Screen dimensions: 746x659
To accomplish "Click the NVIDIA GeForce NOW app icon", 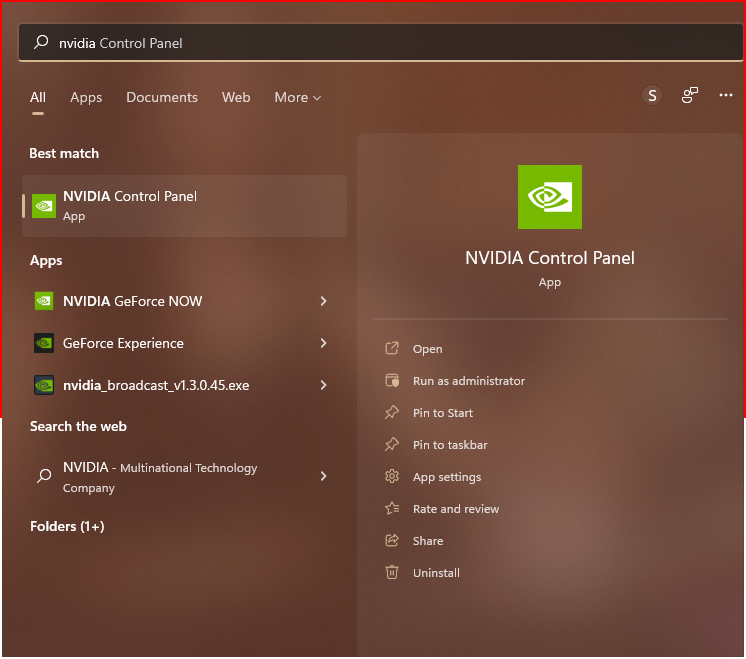I will pyautogui.click(x=44, y=301).
